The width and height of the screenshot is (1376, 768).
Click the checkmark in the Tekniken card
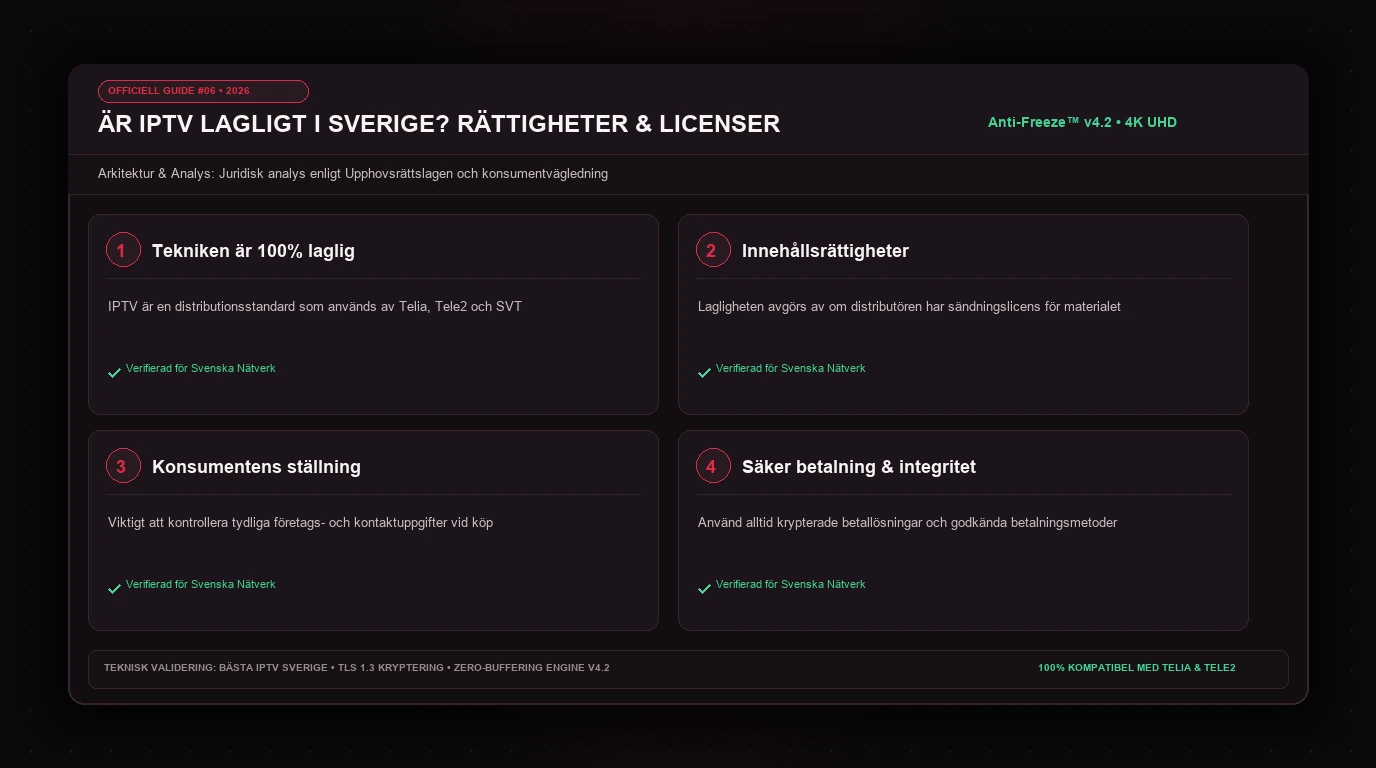[x=114, y=373]
